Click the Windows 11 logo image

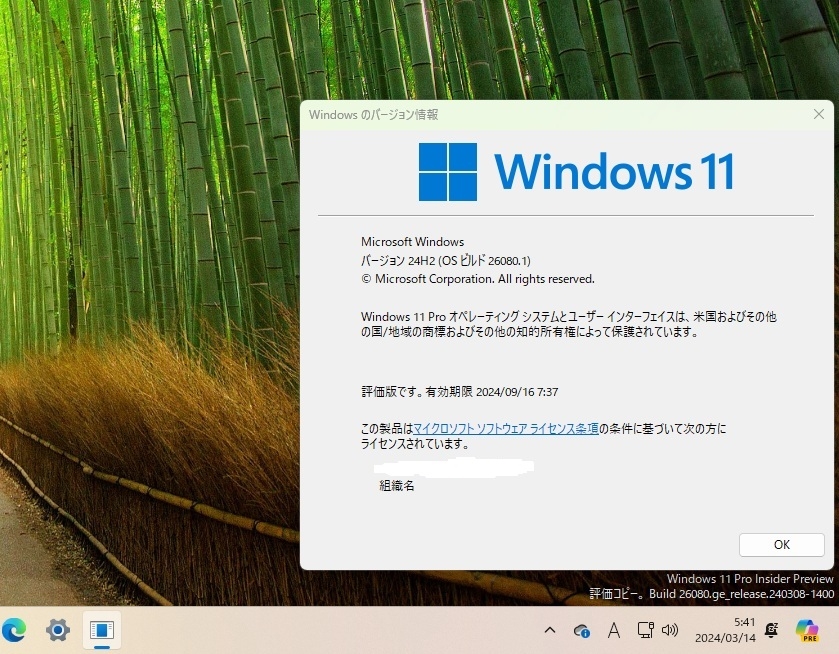(x=576, y=172)
